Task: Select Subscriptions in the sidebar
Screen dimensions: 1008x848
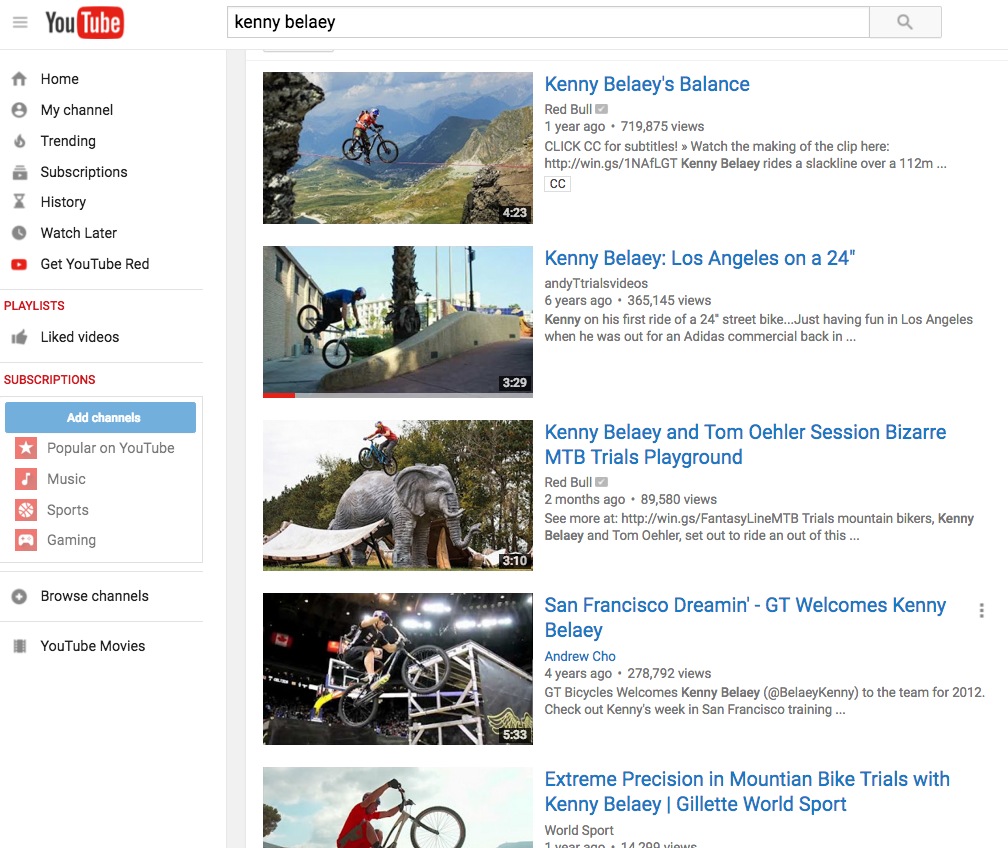Action: point(84,172)
